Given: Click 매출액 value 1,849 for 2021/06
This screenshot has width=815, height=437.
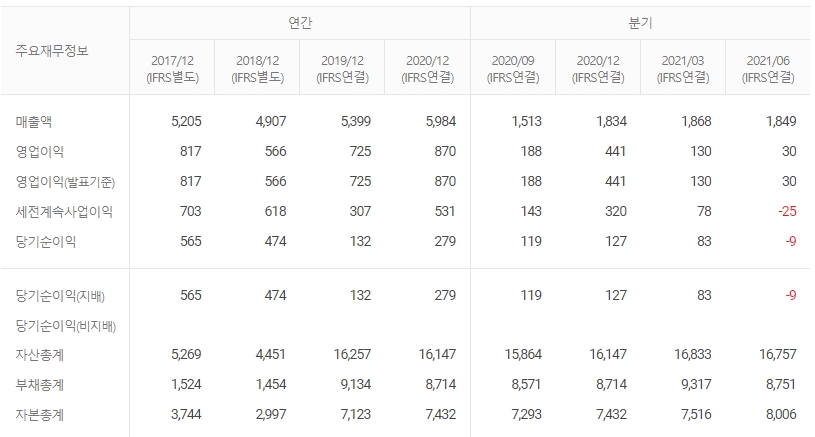Looking at the screenshot, I should 781,122.
